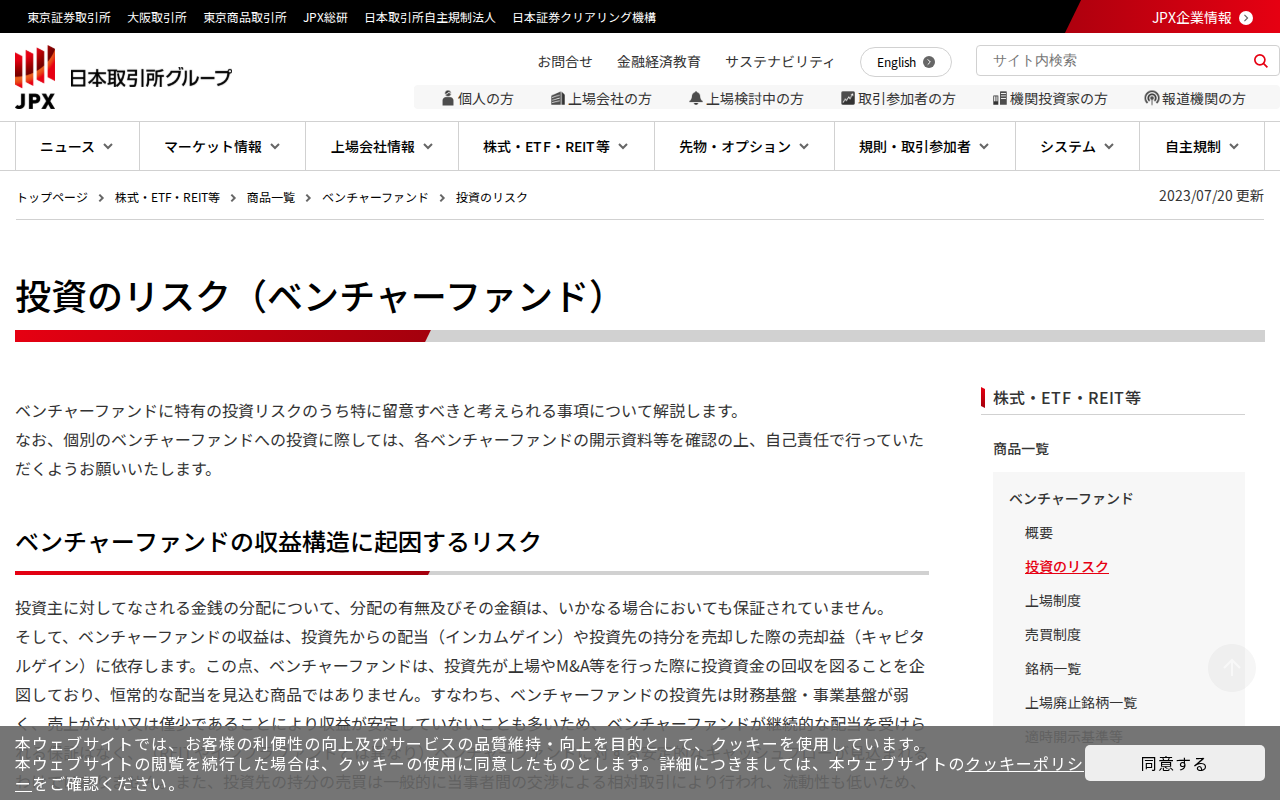Focus the サイト内検索 search field
Viewport: 1280px width, 800px height.
[x=1115, y=61]
